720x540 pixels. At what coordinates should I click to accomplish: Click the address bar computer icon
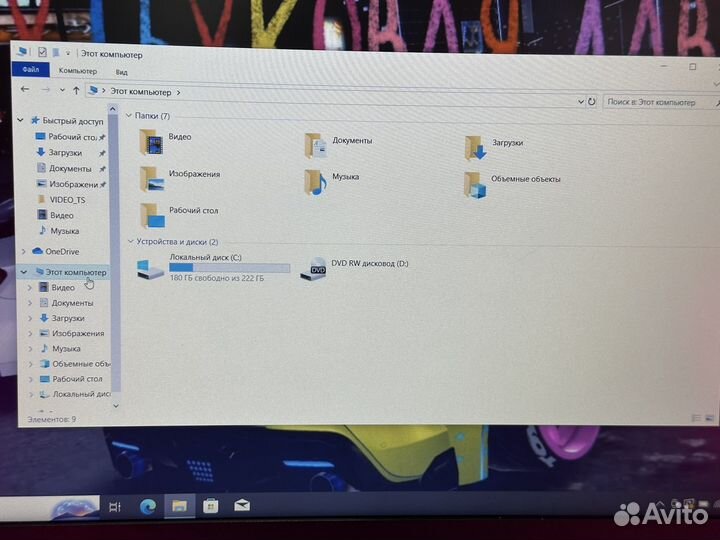tap(93, 90)
